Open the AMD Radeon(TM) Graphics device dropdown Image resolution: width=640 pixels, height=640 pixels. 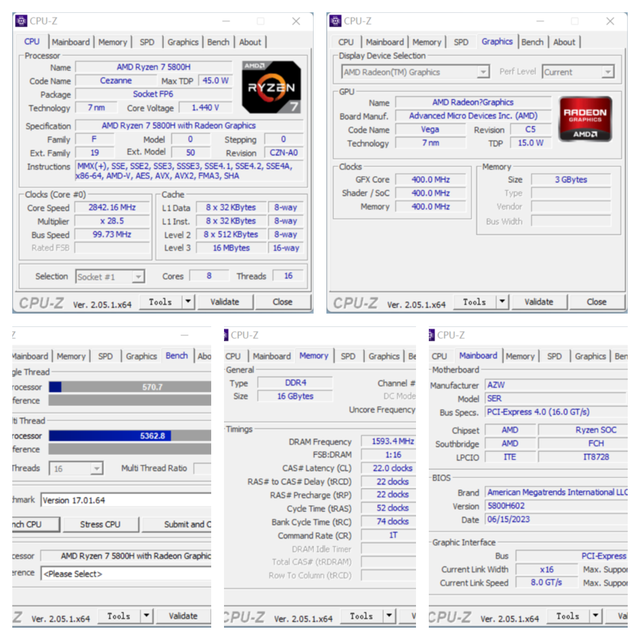[x=483, y=72]
